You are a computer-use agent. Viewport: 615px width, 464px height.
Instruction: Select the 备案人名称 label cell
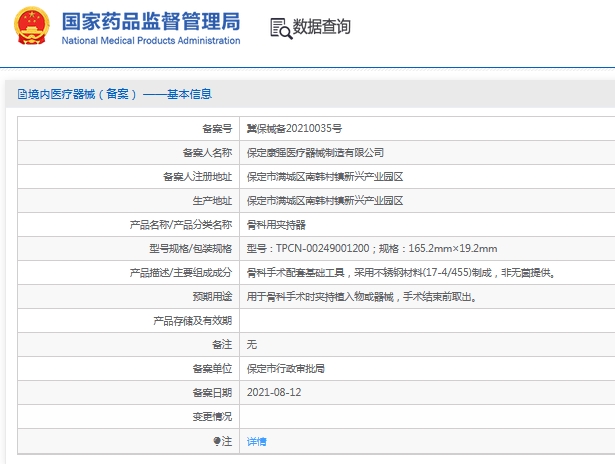coord(207,153)
